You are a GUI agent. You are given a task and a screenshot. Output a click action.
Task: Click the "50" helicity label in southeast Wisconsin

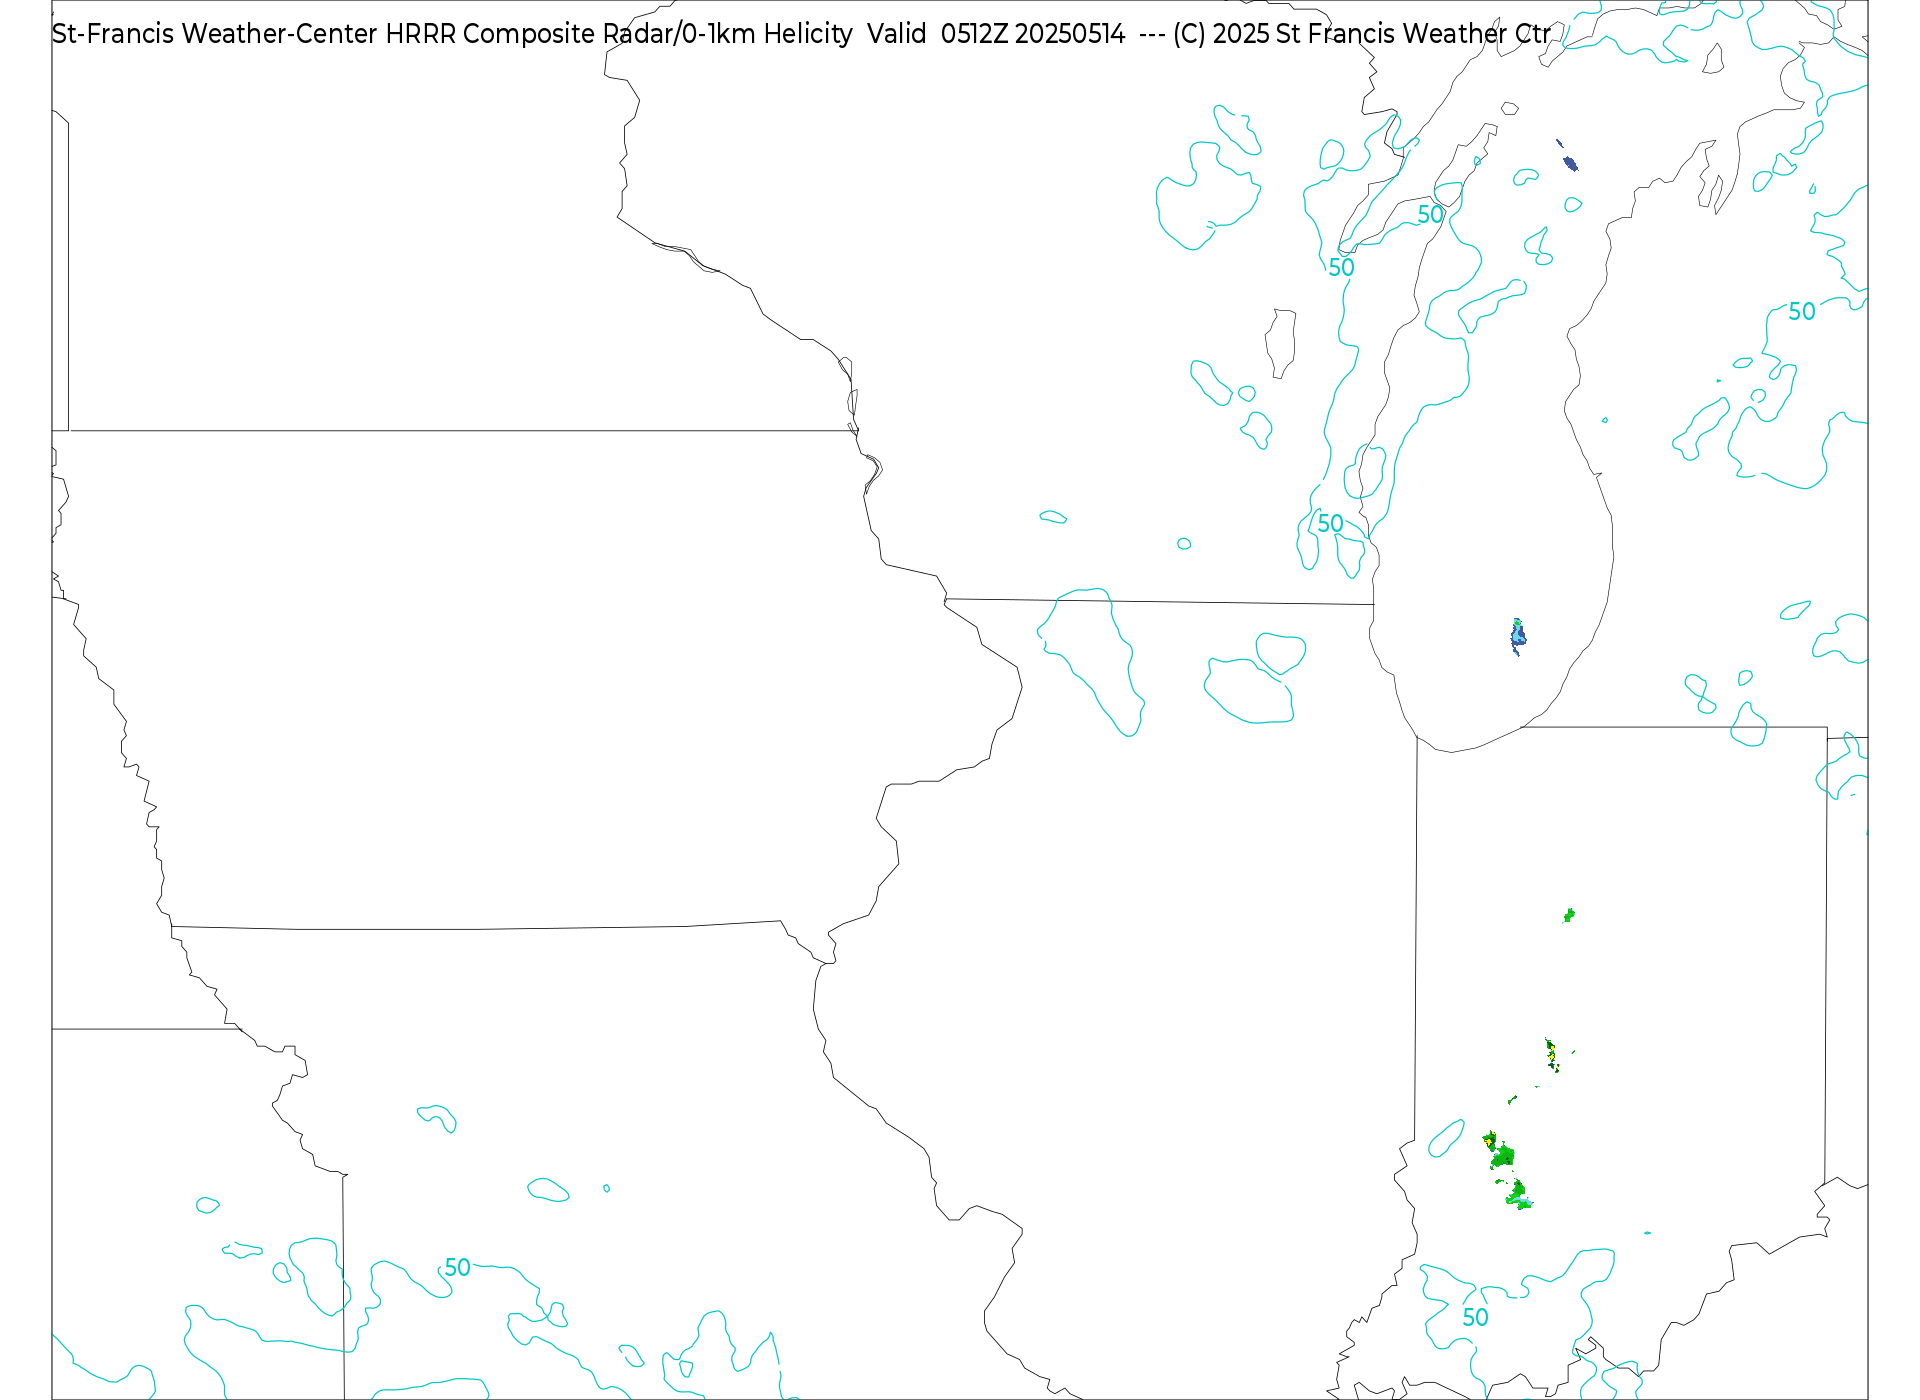(1330, 524)
